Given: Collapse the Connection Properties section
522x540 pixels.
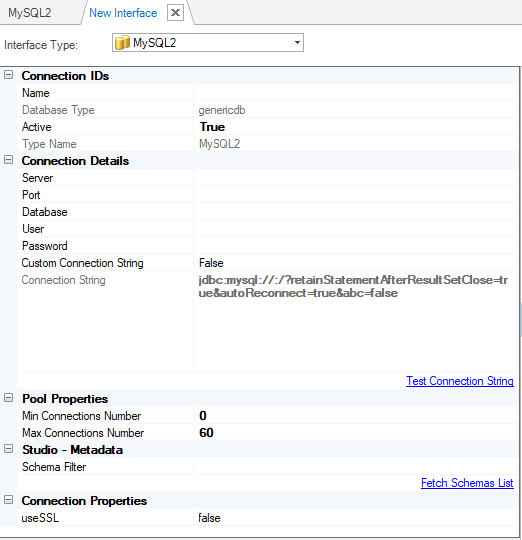Looking at the screenshot, I should [9, 500].
